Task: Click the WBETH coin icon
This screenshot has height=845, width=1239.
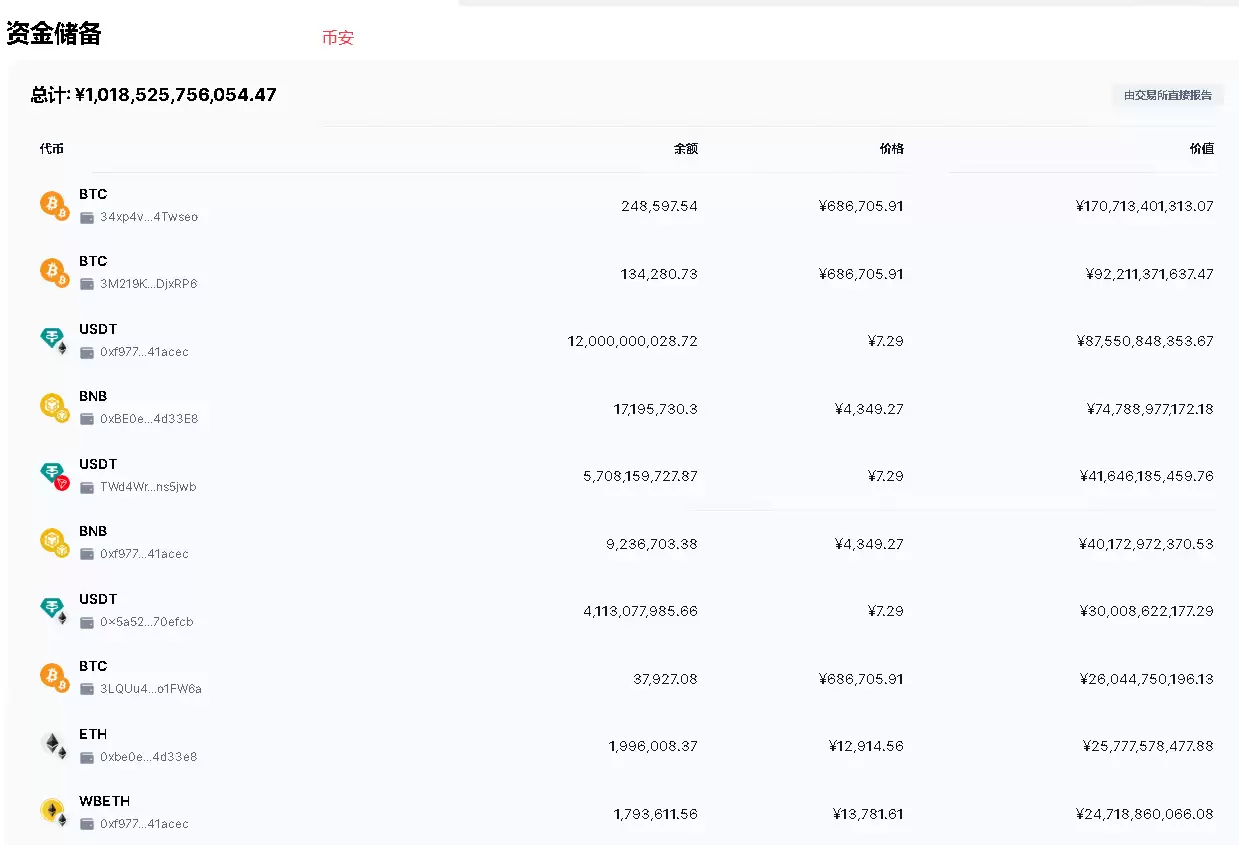Action: point(53,812)
